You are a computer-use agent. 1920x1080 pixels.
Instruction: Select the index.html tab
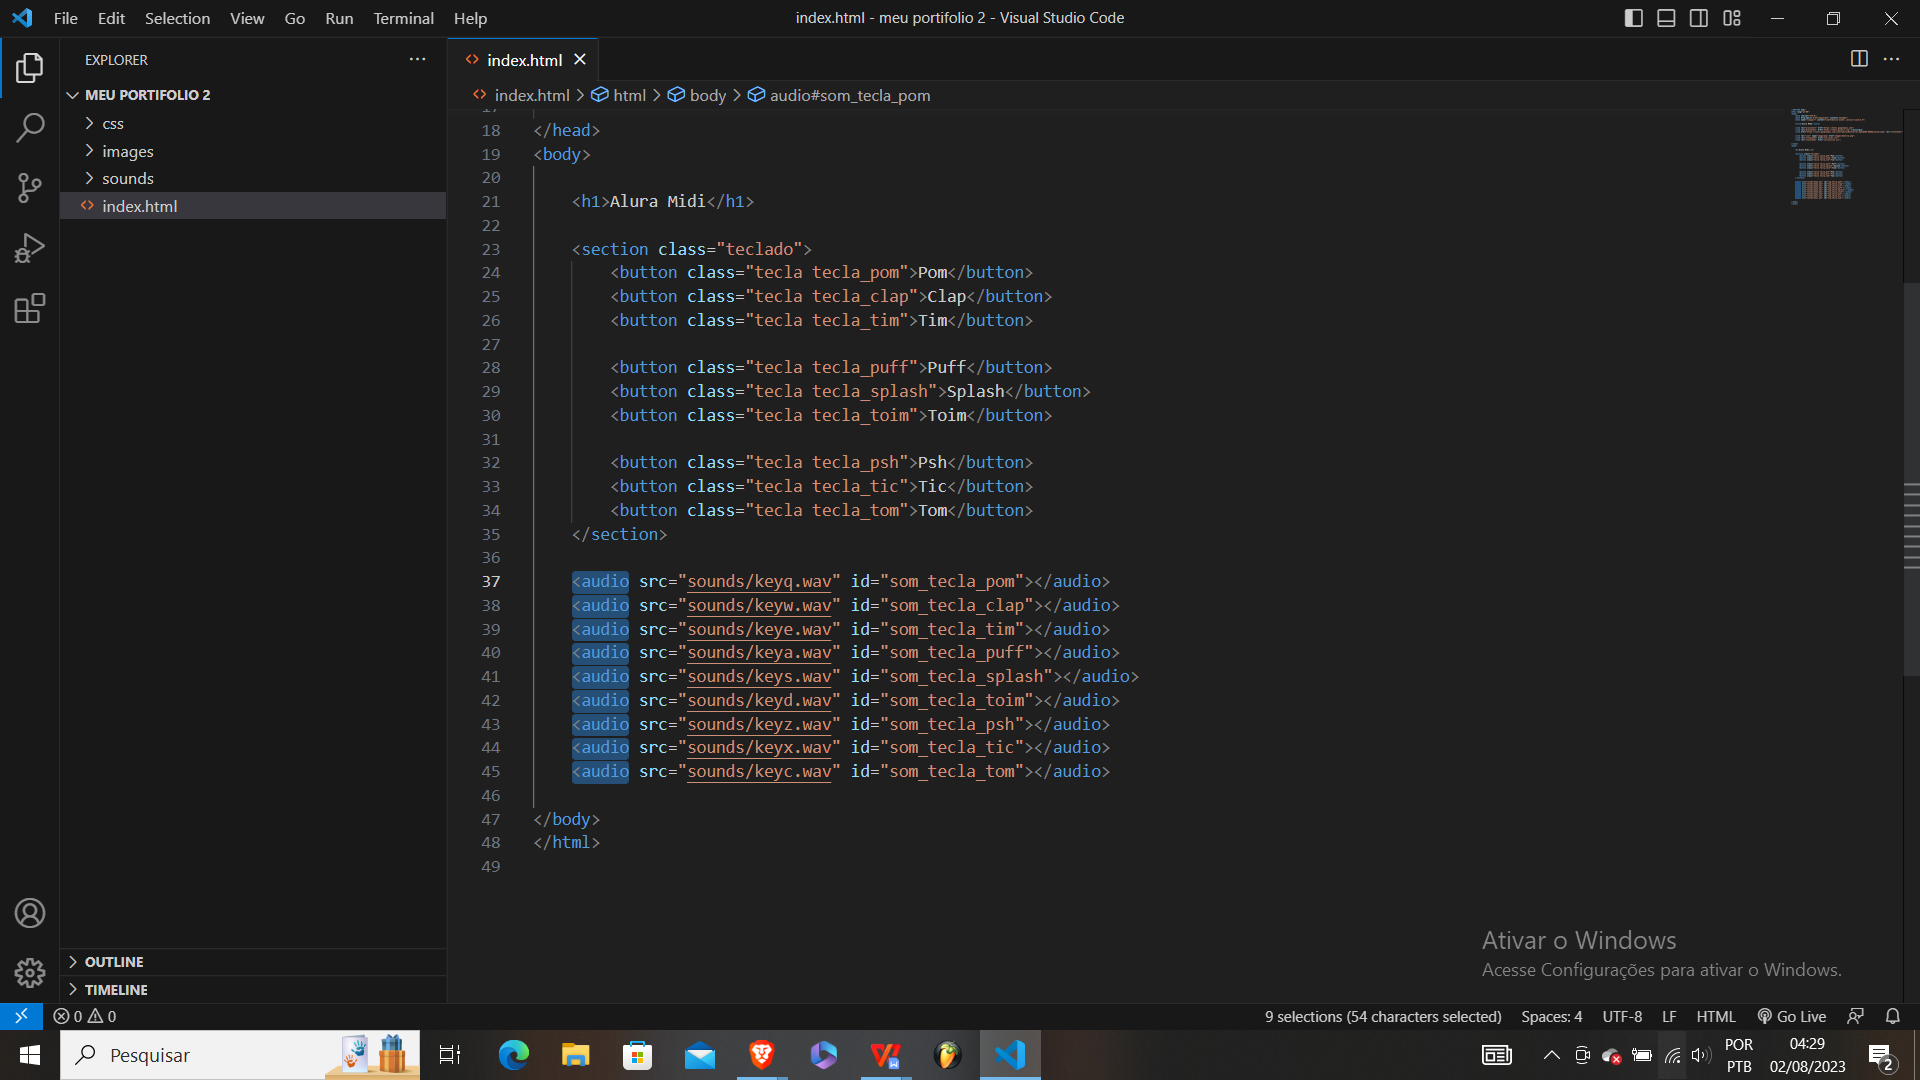pyautogui.click(x=525, y=59)
